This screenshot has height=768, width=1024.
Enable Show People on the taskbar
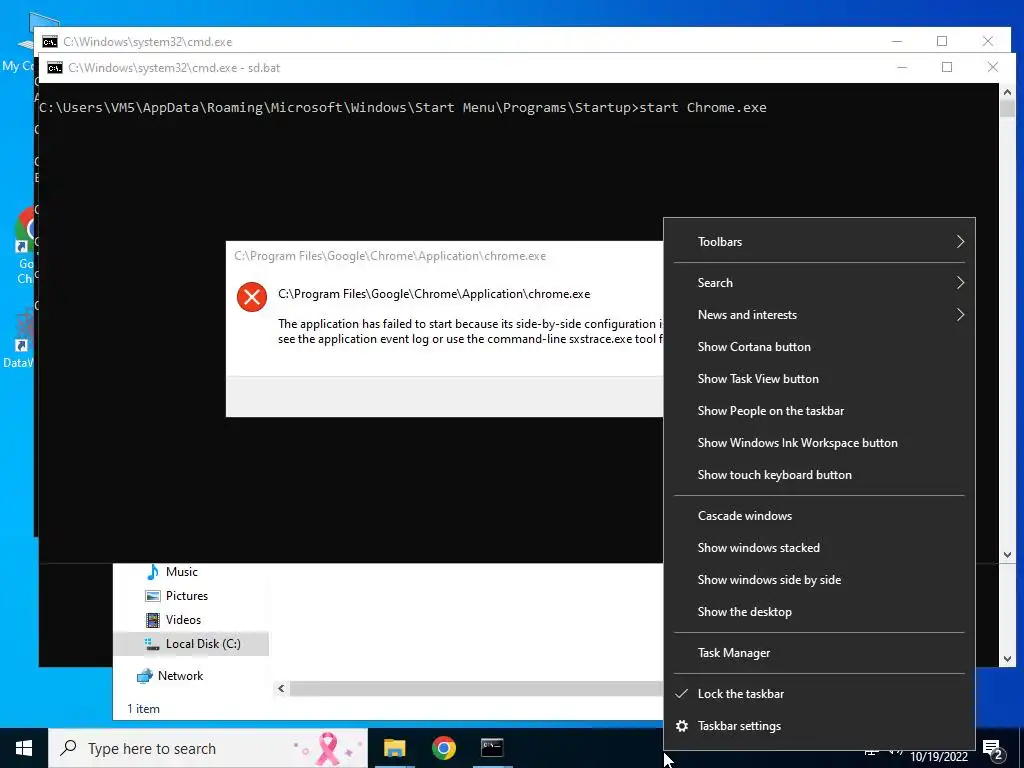pyautogui.click(x=819, y=411)
